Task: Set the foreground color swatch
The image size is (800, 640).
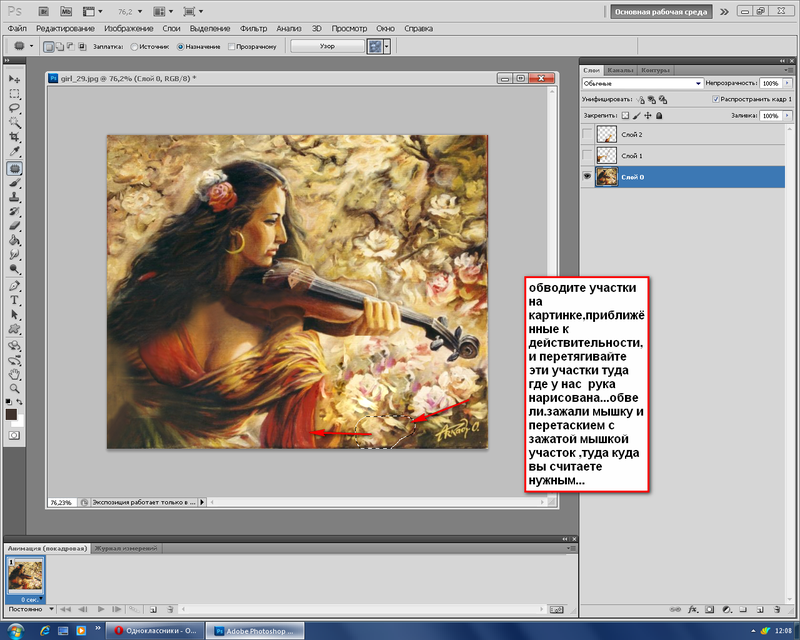Action: click(x=11, y=414)
